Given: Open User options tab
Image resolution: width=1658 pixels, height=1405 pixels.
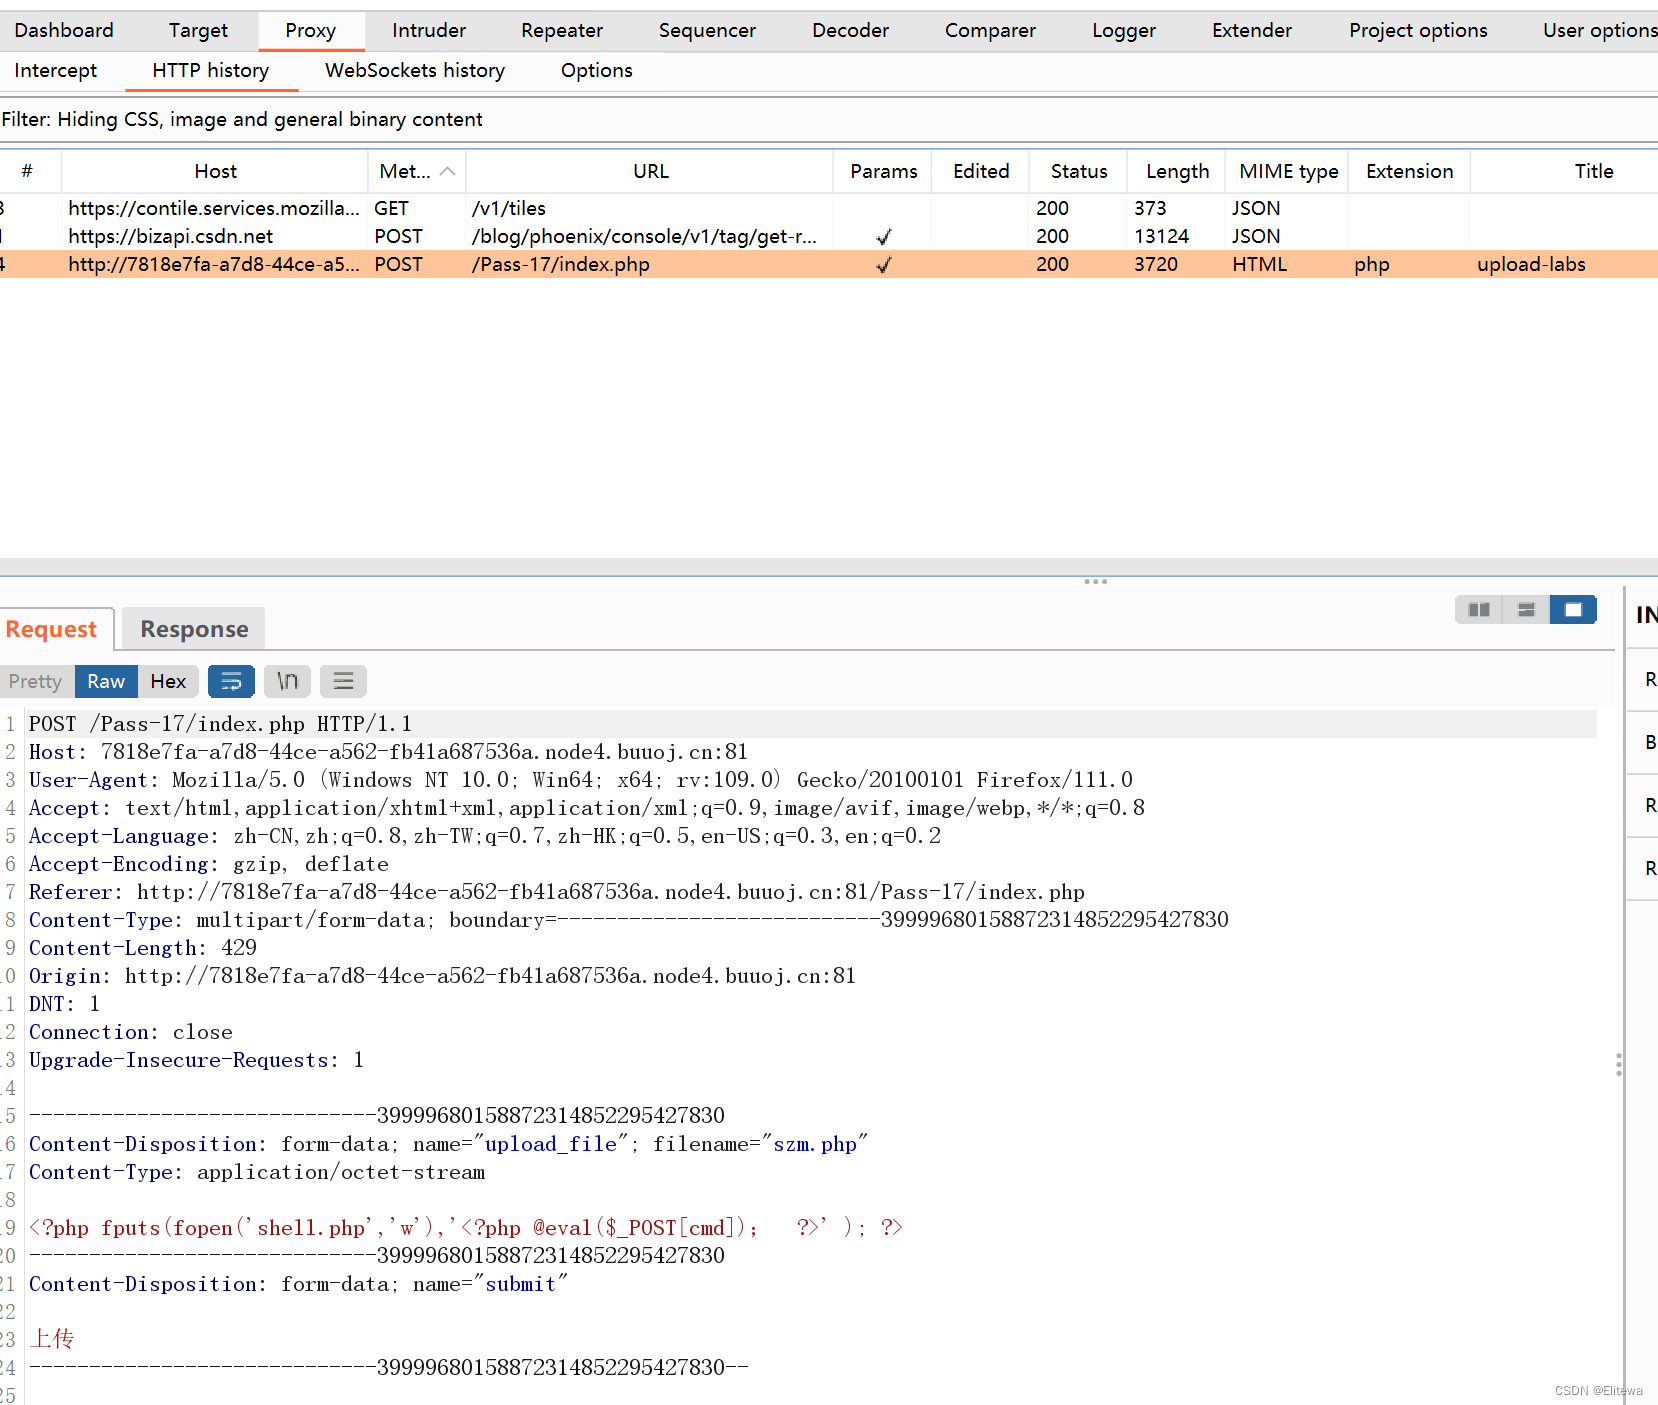Looking at the screenshot, I should point(1598,31).
